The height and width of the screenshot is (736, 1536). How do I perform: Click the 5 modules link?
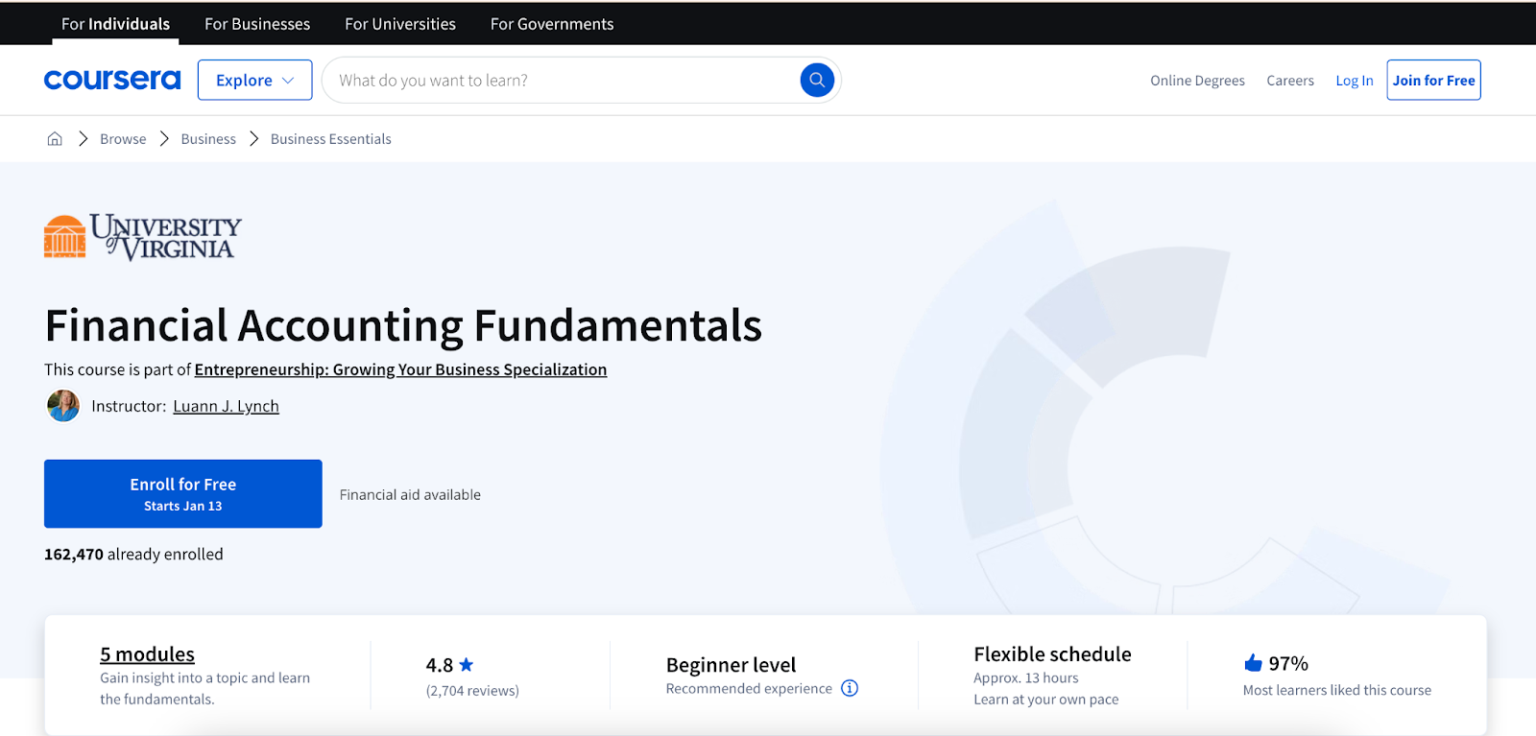pos(147,654)
